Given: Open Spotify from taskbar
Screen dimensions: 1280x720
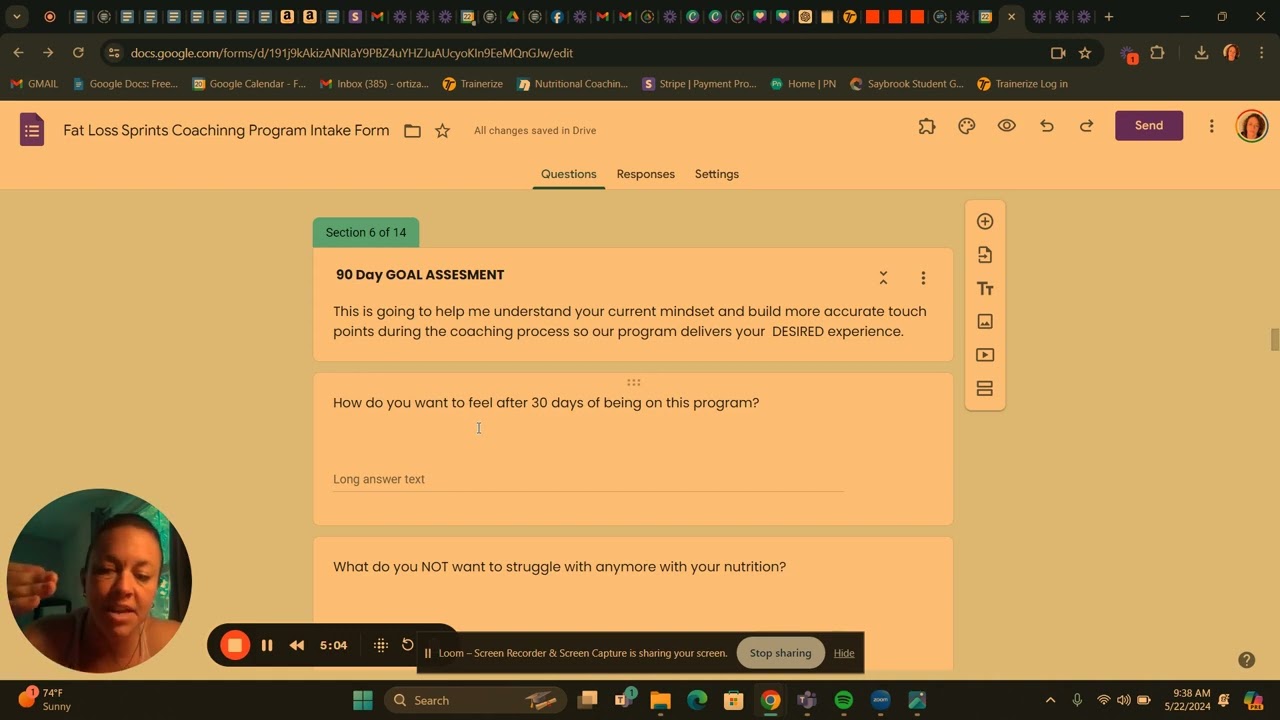Looking at the screenshot, I should coord(843,700).
